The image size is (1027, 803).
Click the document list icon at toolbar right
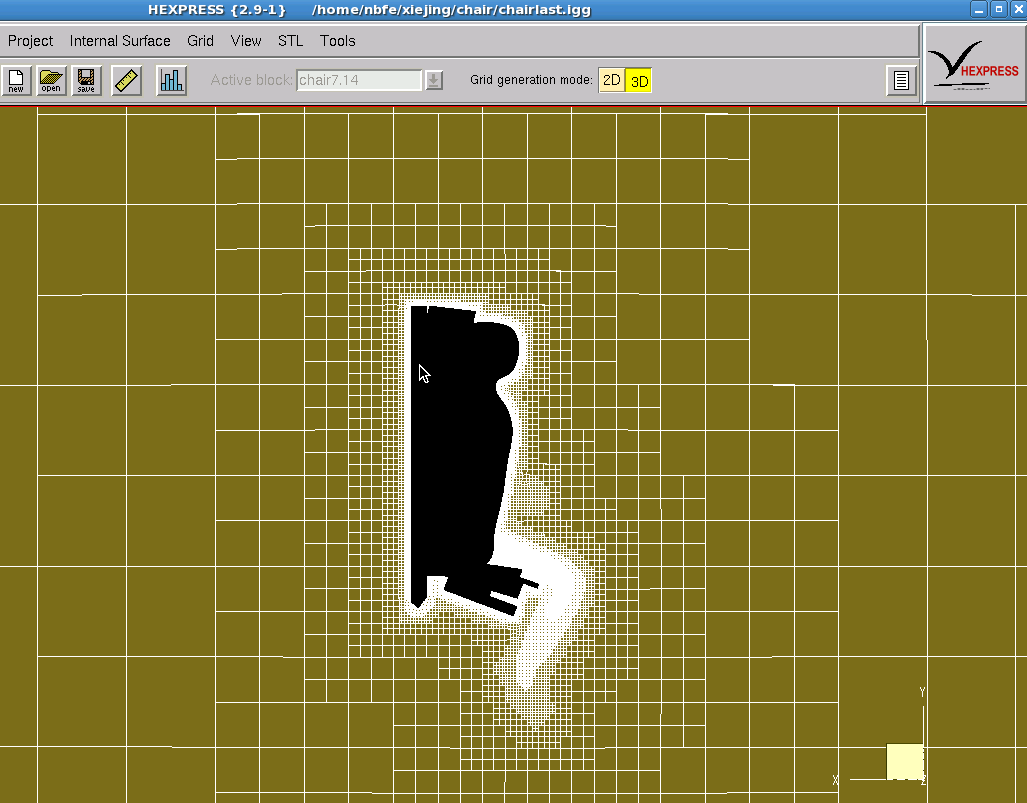pos(901,81)
